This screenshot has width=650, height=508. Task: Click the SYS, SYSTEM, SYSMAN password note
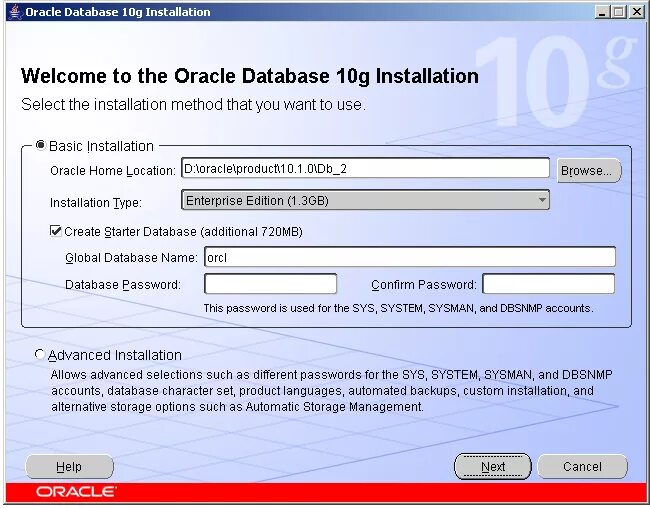pyautogui.click(x=398, y=308)
